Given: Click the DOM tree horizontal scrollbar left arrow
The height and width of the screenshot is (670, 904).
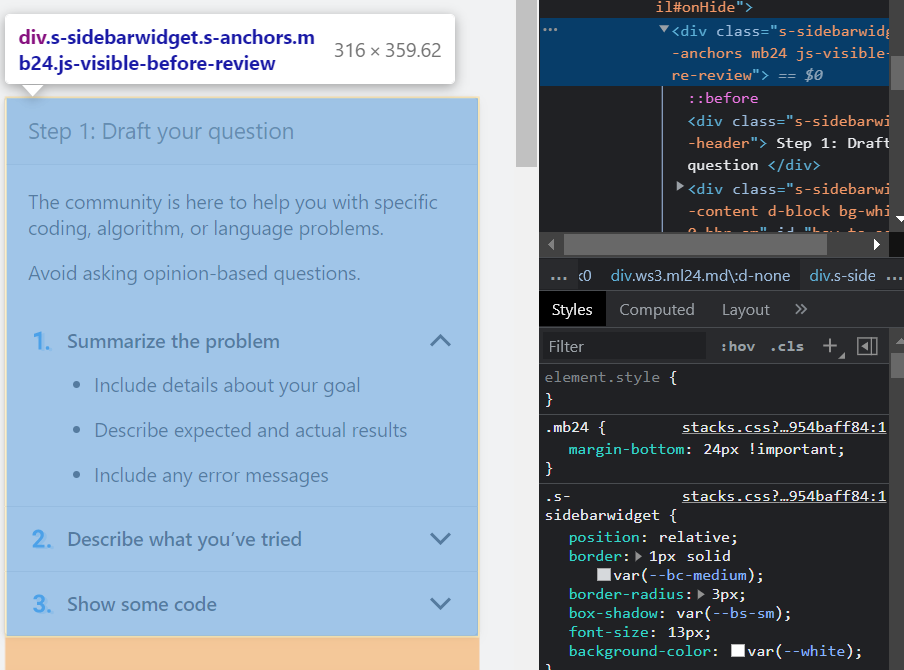Looking at the screenshot, I should [551, 244].
